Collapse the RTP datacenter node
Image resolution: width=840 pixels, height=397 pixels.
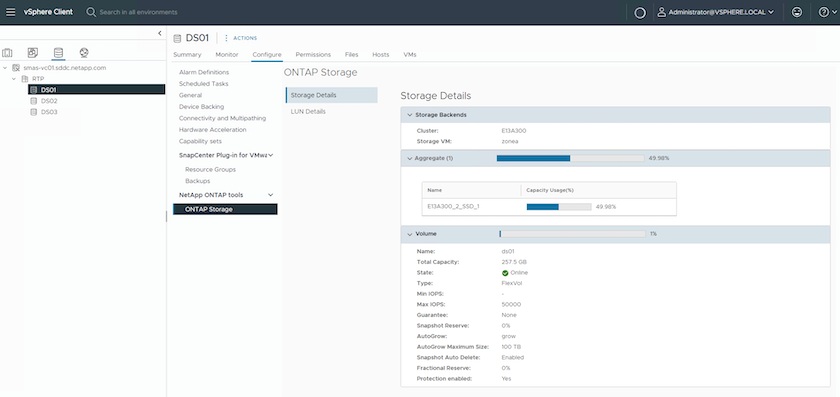click(x=14, y=79)
